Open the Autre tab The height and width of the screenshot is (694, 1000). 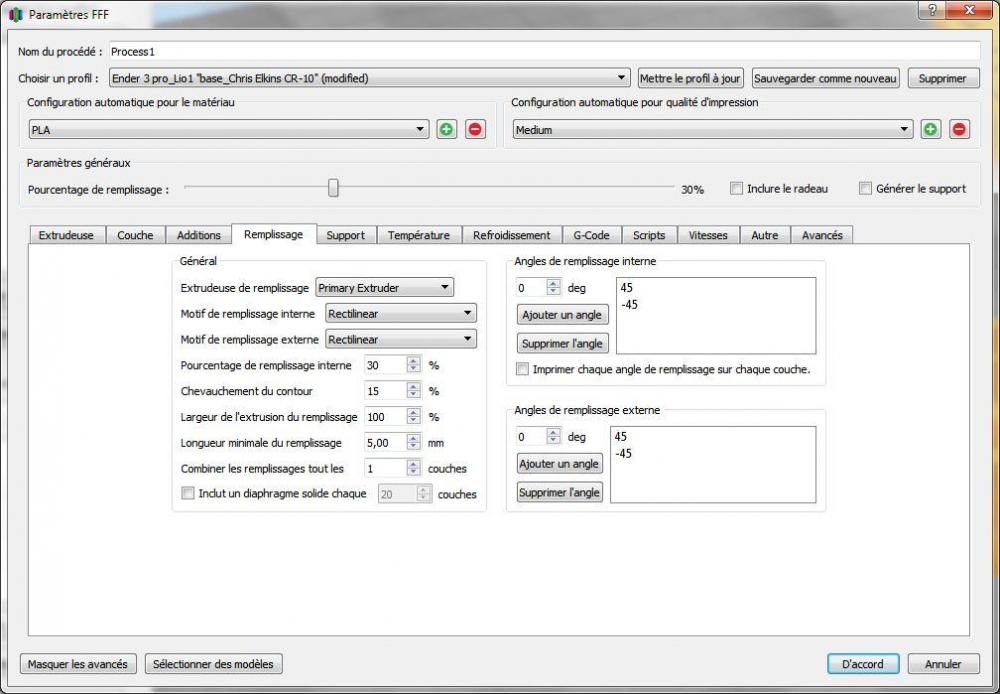pyautogui.click(x=765, y=235)
